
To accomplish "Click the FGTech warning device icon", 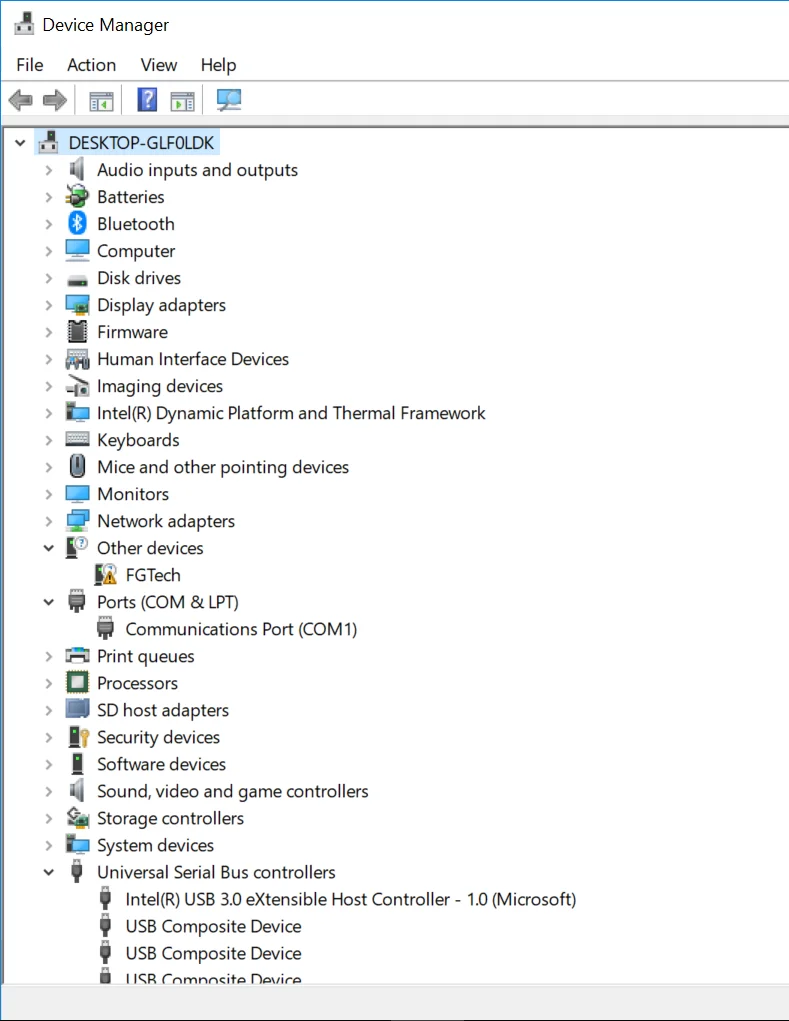I will [106, 574].
